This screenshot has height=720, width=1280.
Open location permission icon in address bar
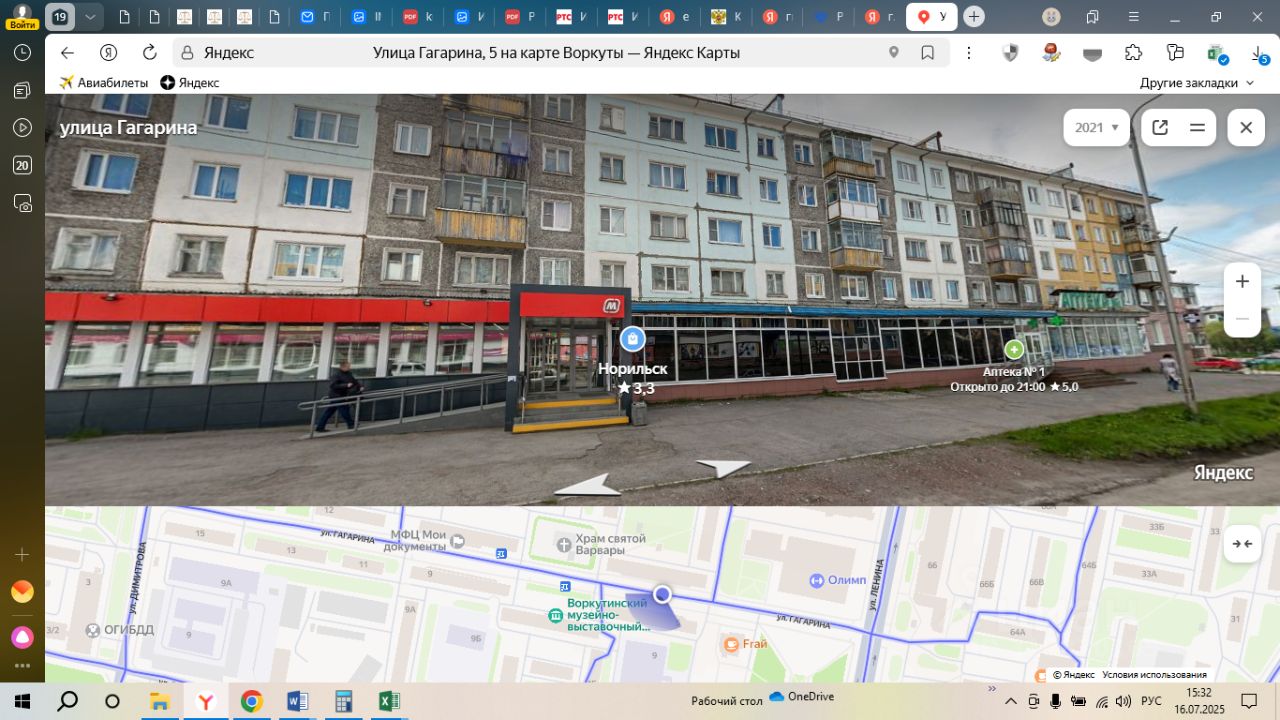click(x=894, y=53)
